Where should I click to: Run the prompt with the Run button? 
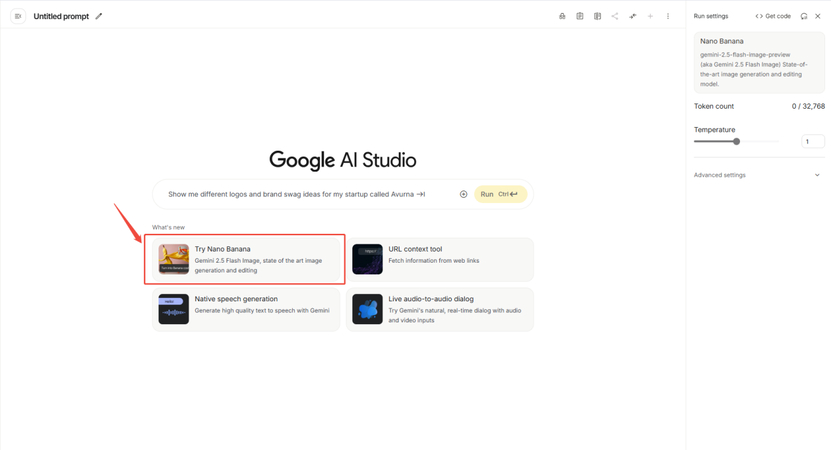click(500, 195)
